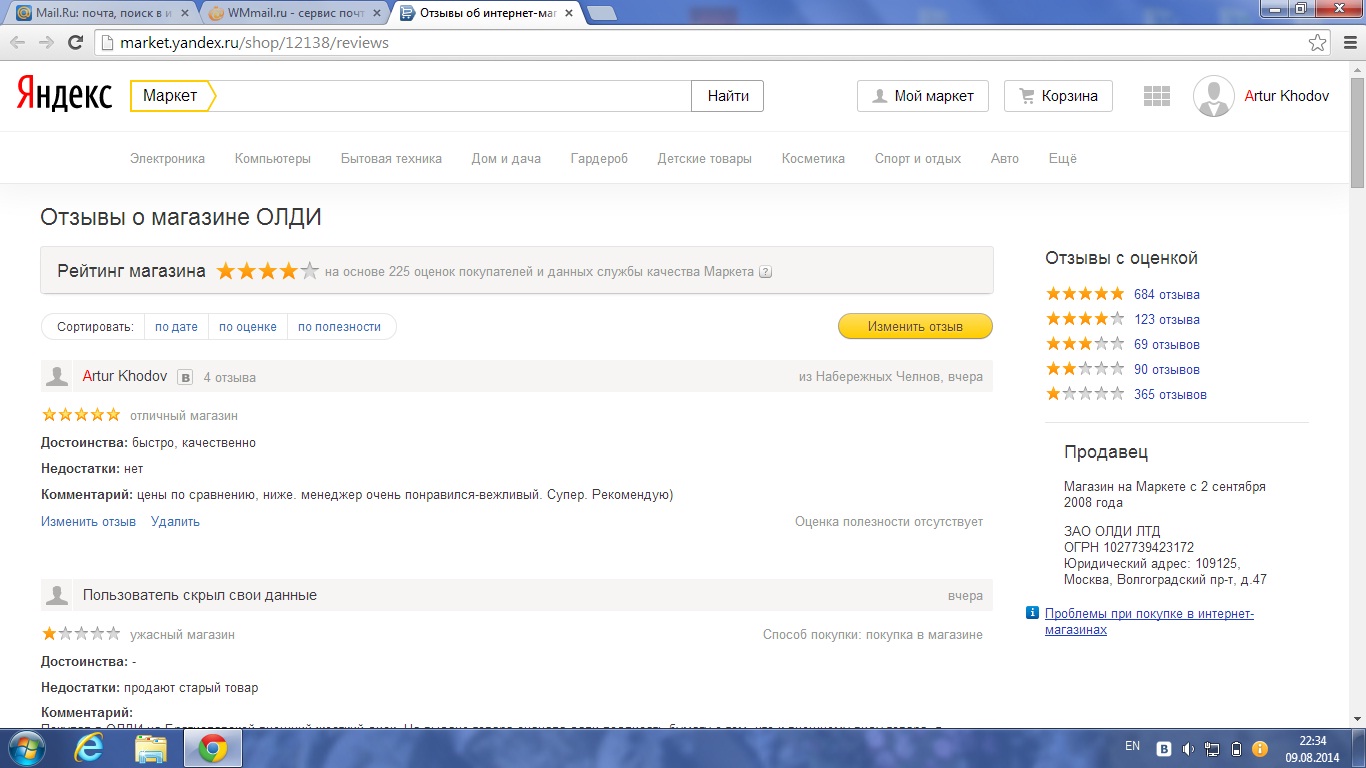Go to the Дом и дача category
This screenshot has height=768, width=1366.
point(506,158)
